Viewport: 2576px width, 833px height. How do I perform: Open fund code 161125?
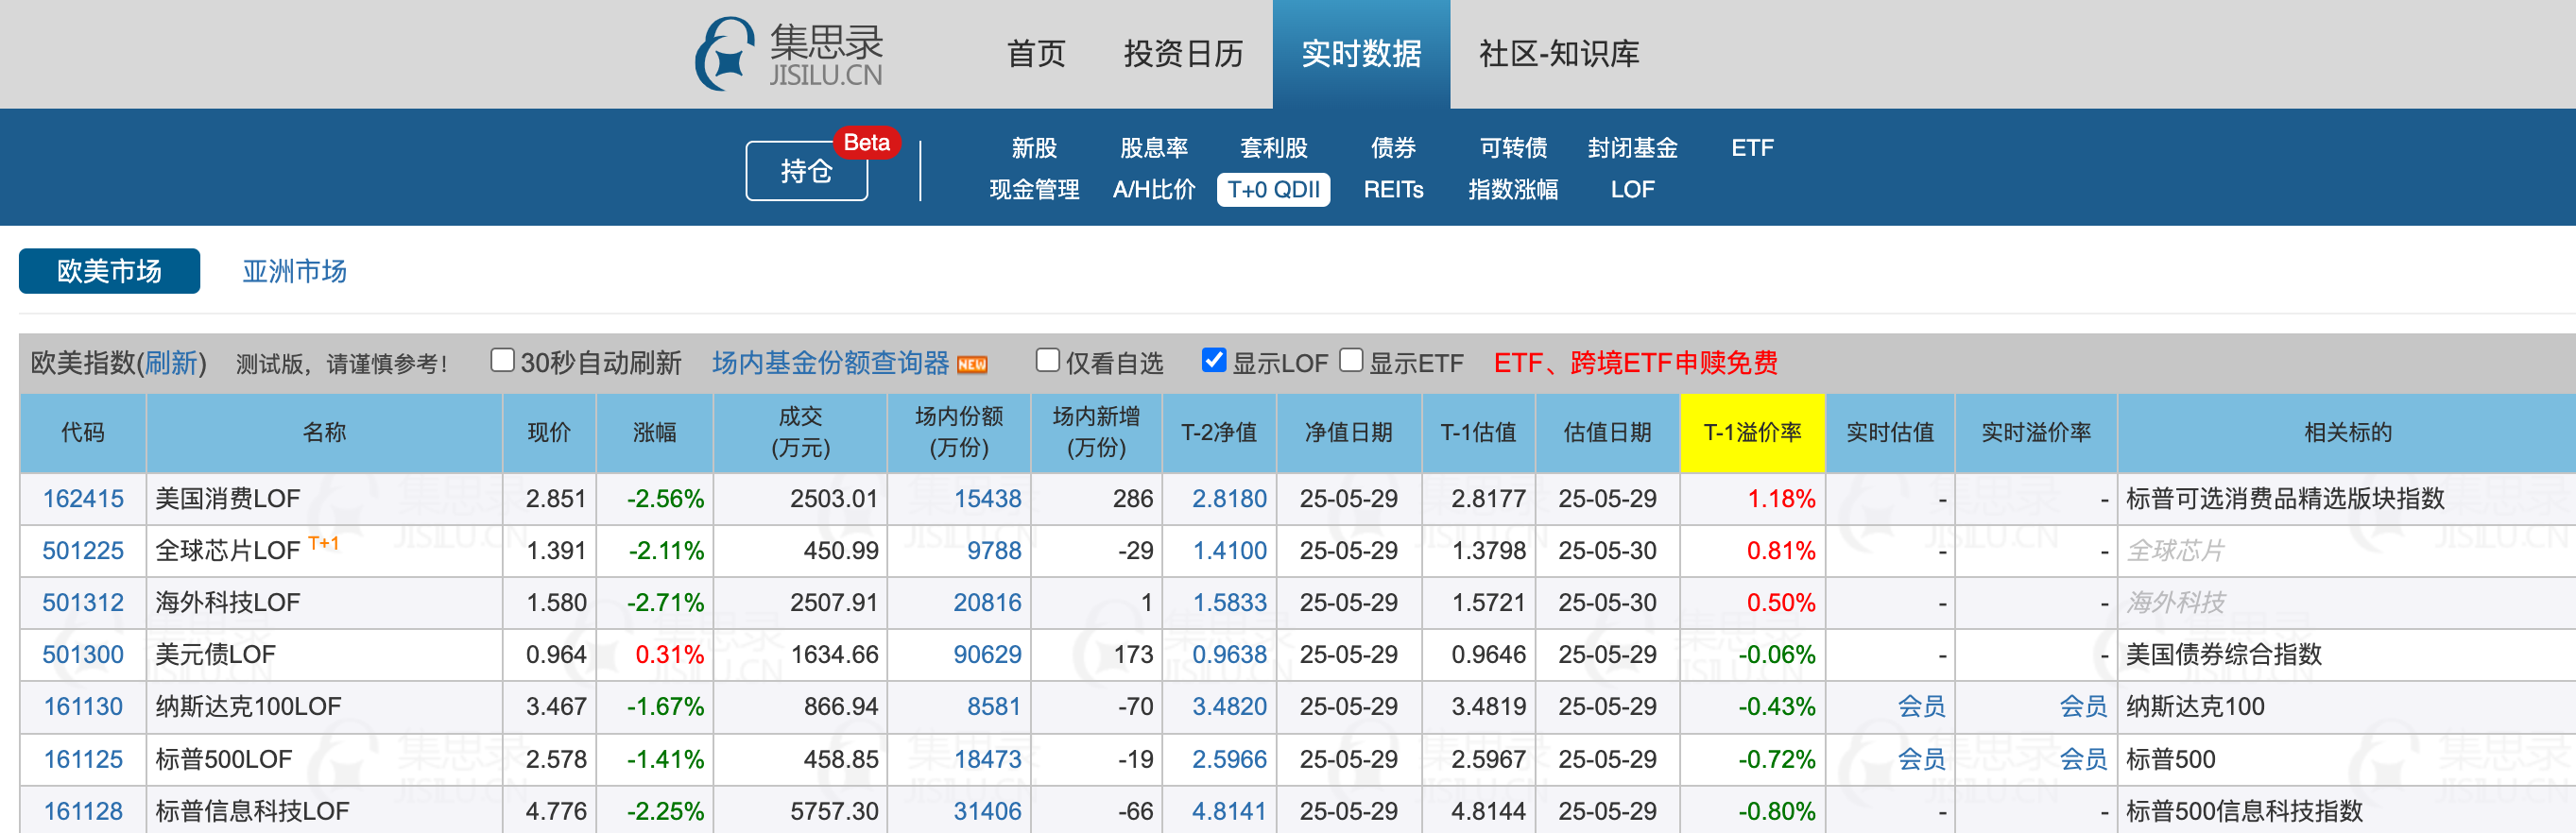(x=83, y=759)
